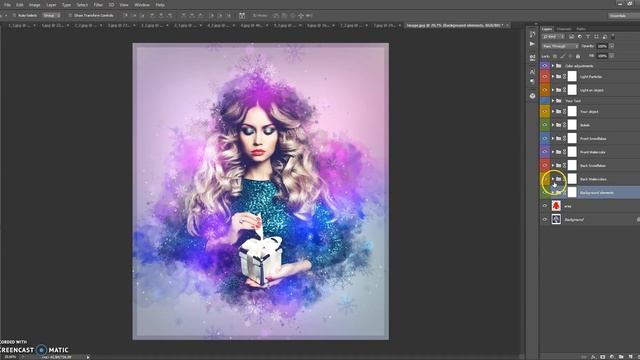
Task: Filter layers by shape layers icon
Action: [596, 37]
